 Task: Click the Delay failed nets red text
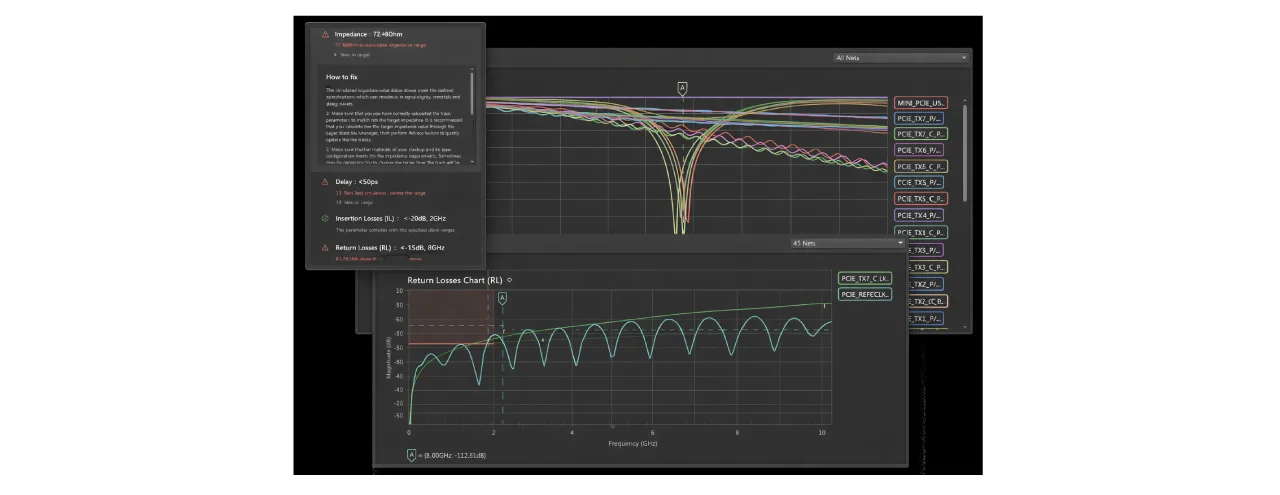tap(379, 192)
